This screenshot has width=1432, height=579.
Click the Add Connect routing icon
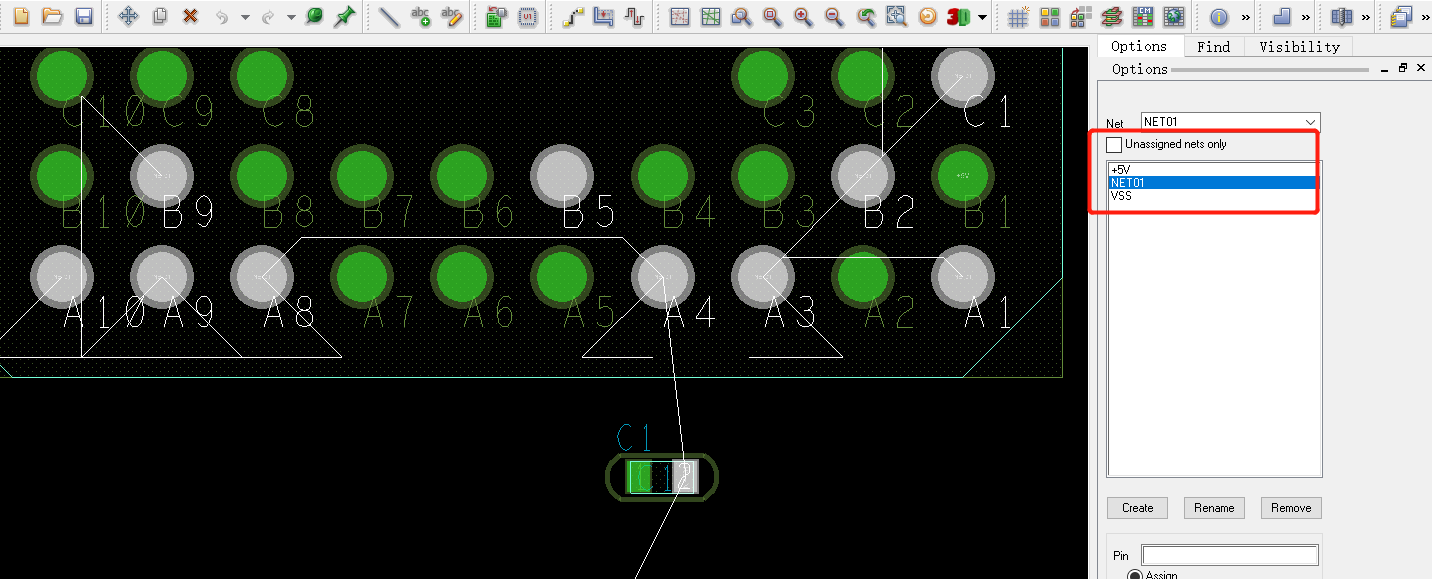pyautogui.click(x=573, y=17)
